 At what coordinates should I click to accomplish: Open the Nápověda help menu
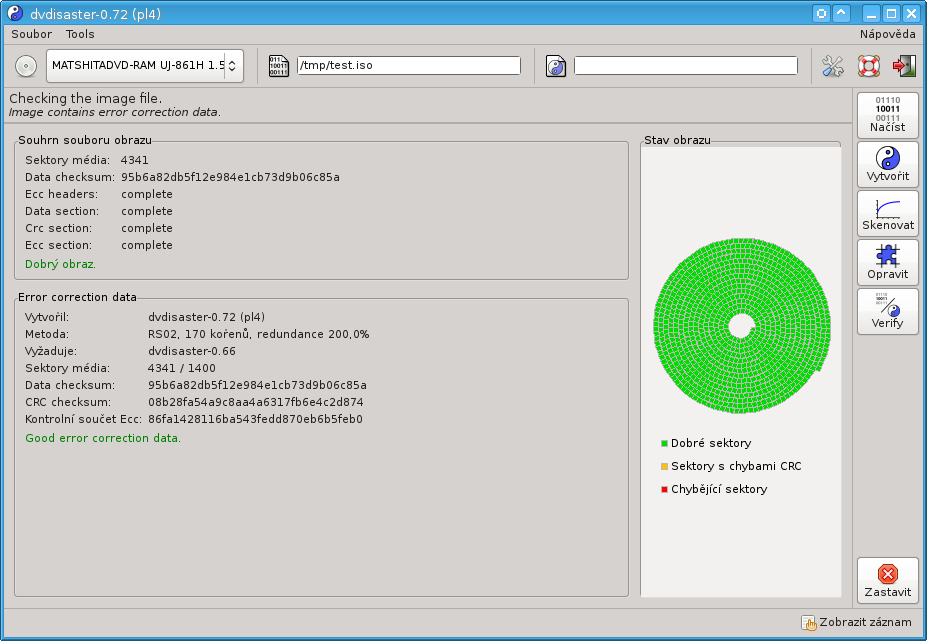(887, 34)
